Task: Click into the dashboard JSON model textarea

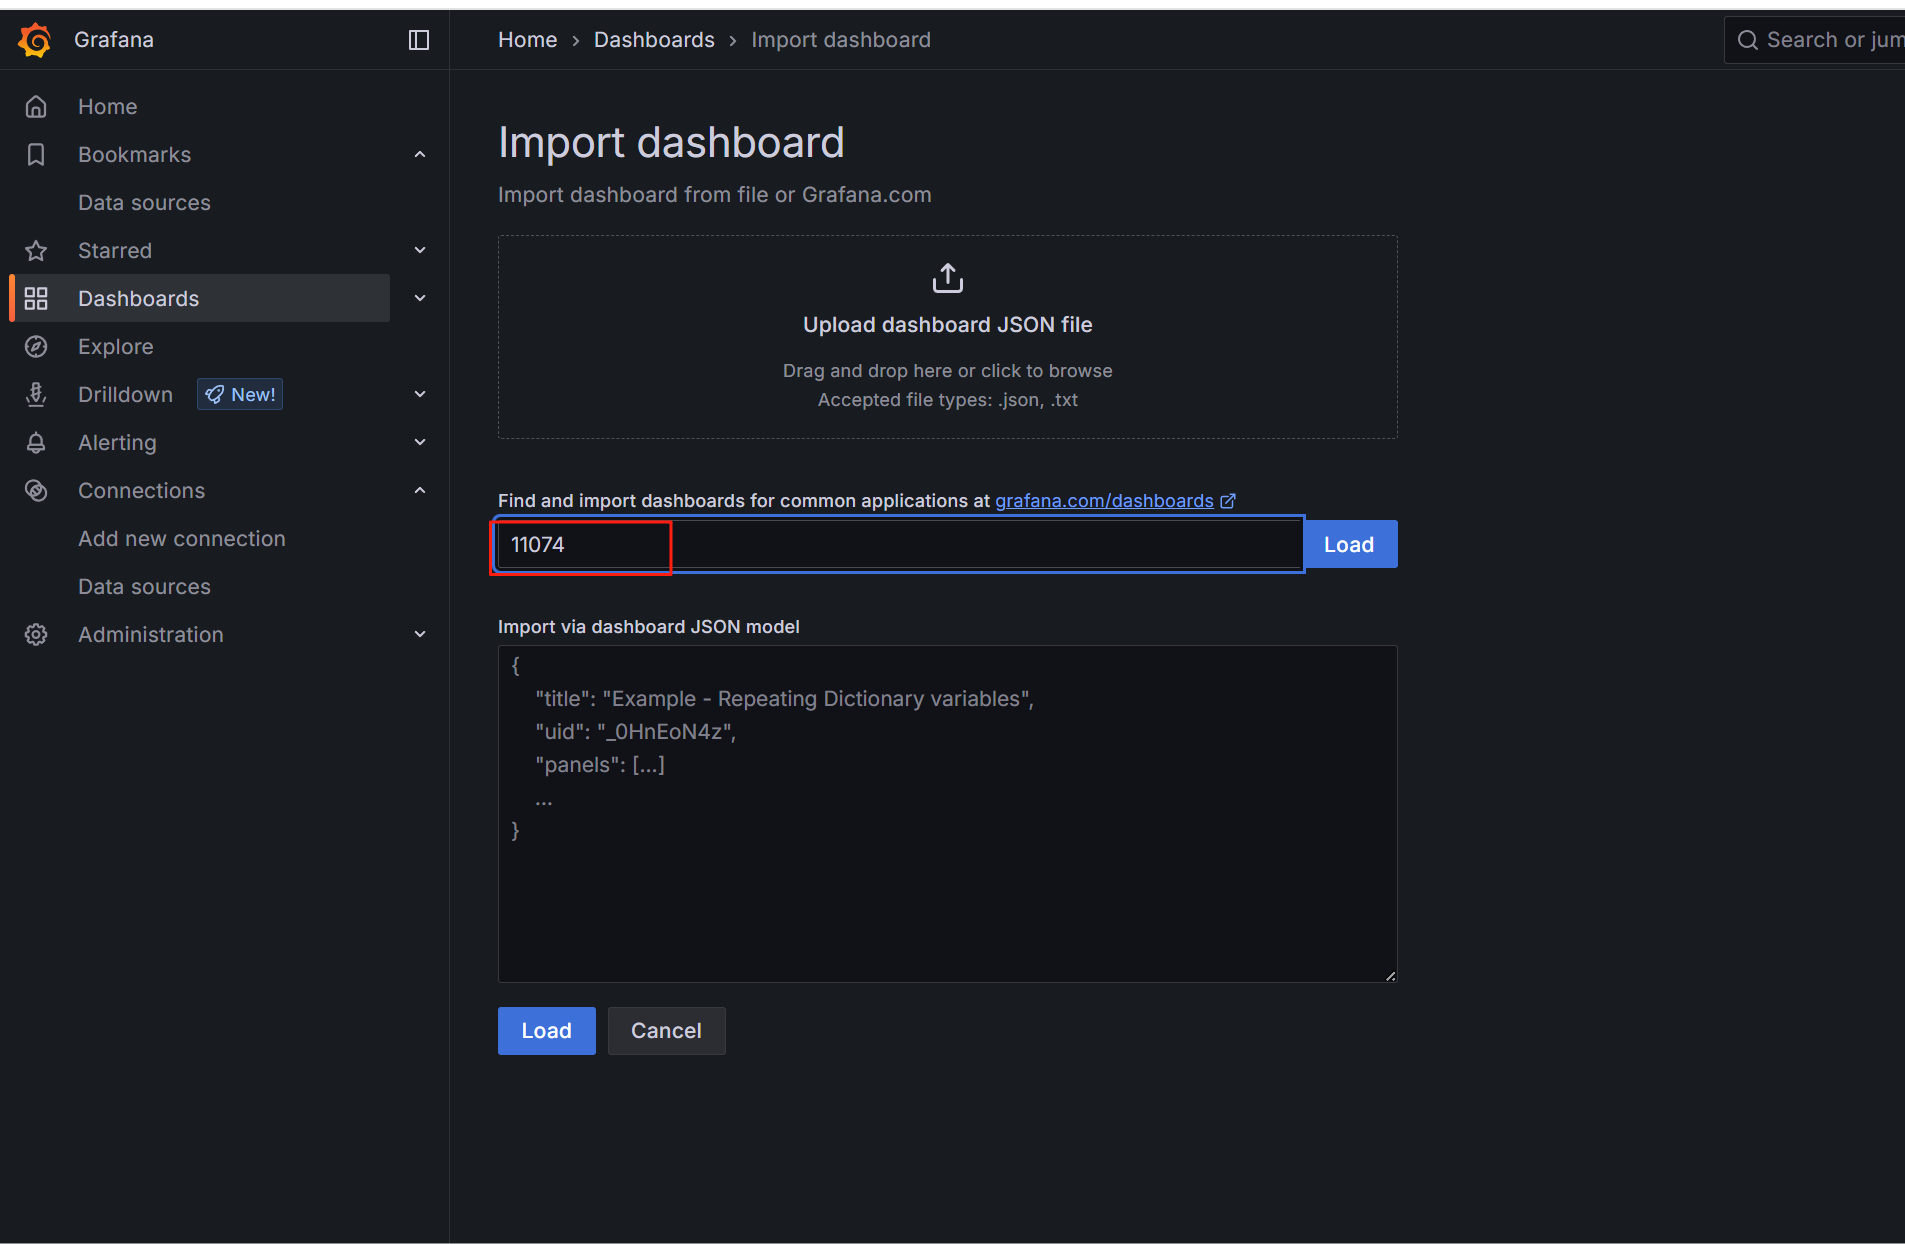Action: [948, 814]
